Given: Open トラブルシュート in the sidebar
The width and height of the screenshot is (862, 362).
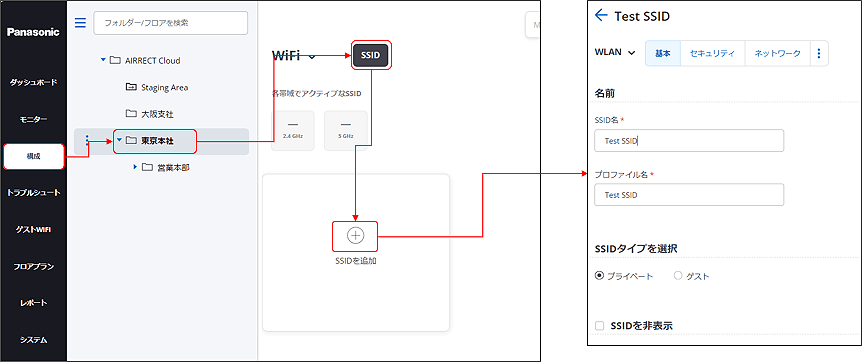Looking at the screenshot, I should pyautogui.click(x=33, y=193).
